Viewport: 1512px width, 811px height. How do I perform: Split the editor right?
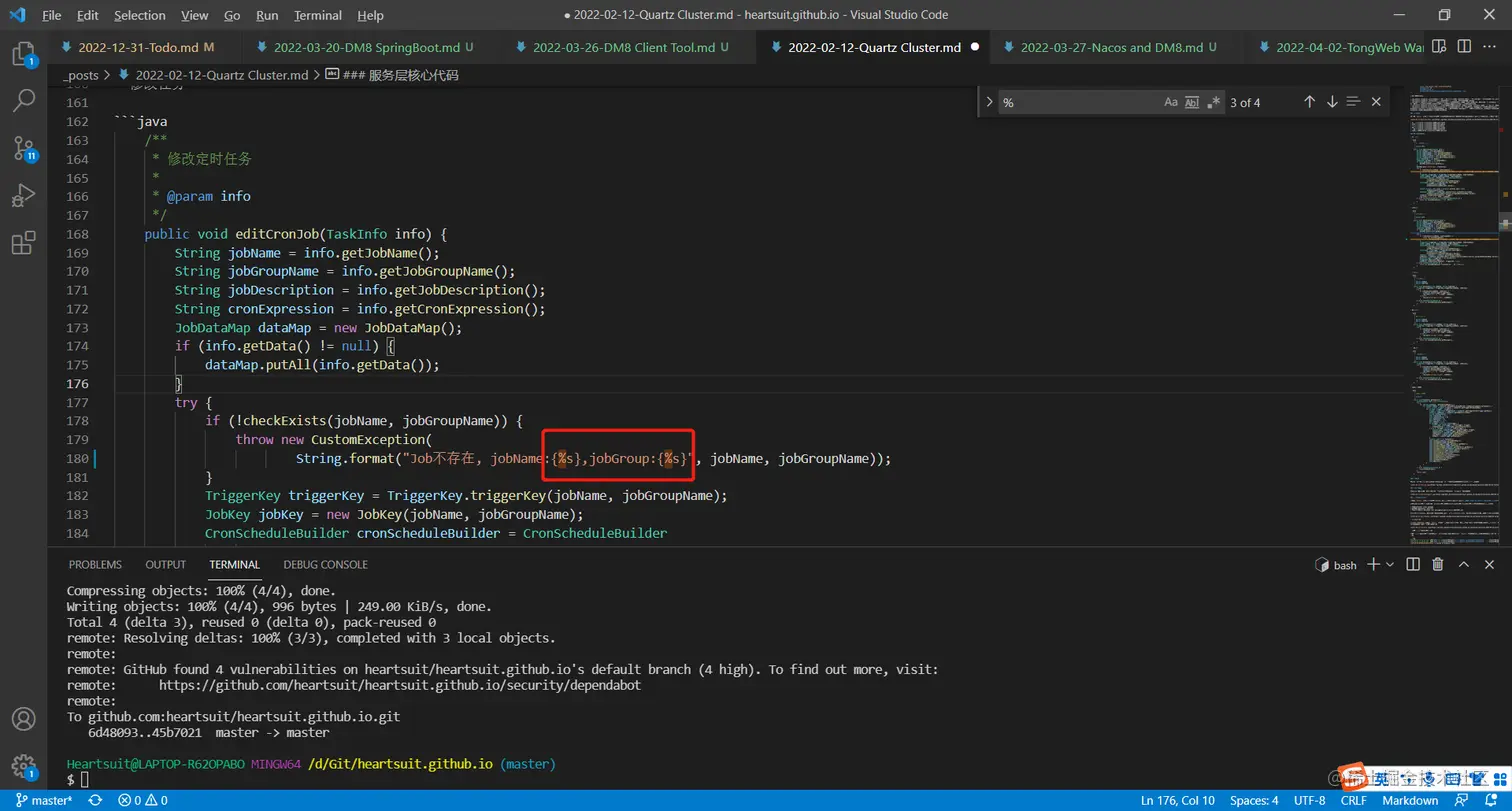click(1464, 46)
